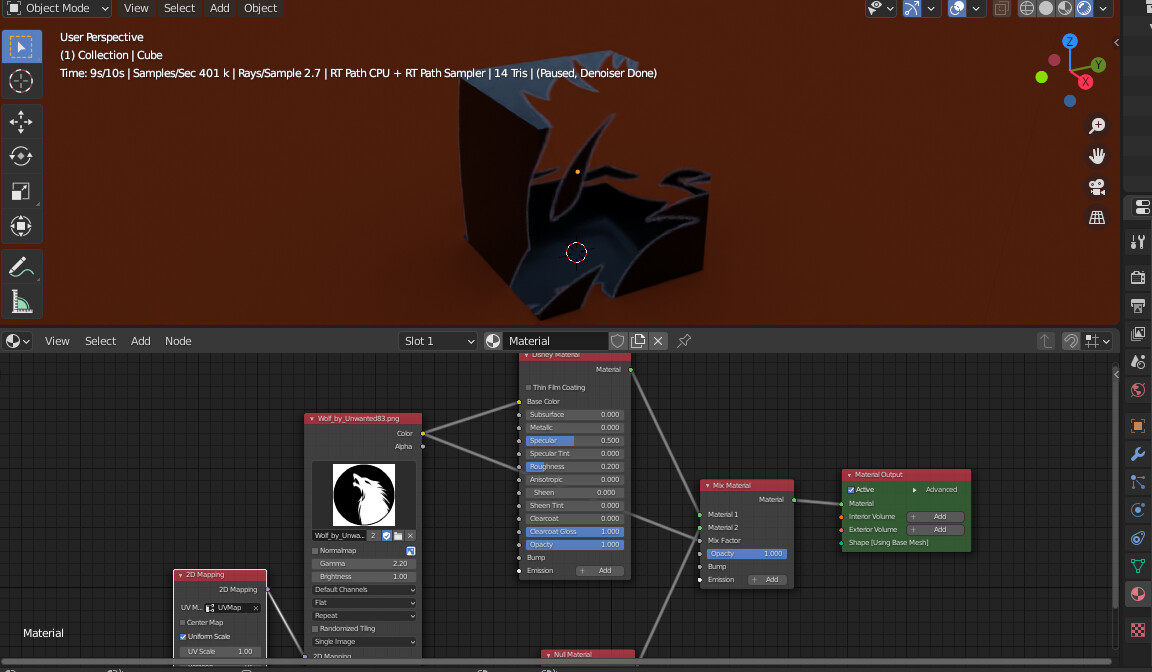This screenshot has width=1152, height=672.
Task: Open Modifier properties tab (blue wrench)
Action: click(1138, 454)
